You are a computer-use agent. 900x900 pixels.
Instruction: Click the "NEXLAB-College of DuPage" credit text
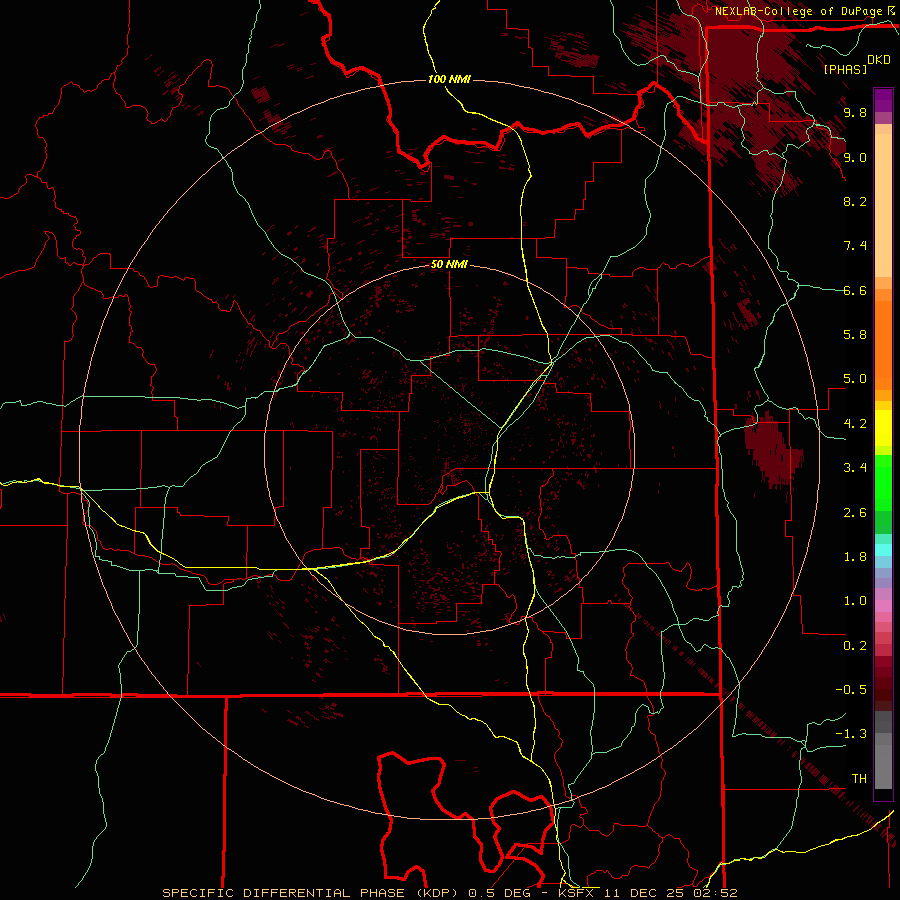click(x=799, y=11)
